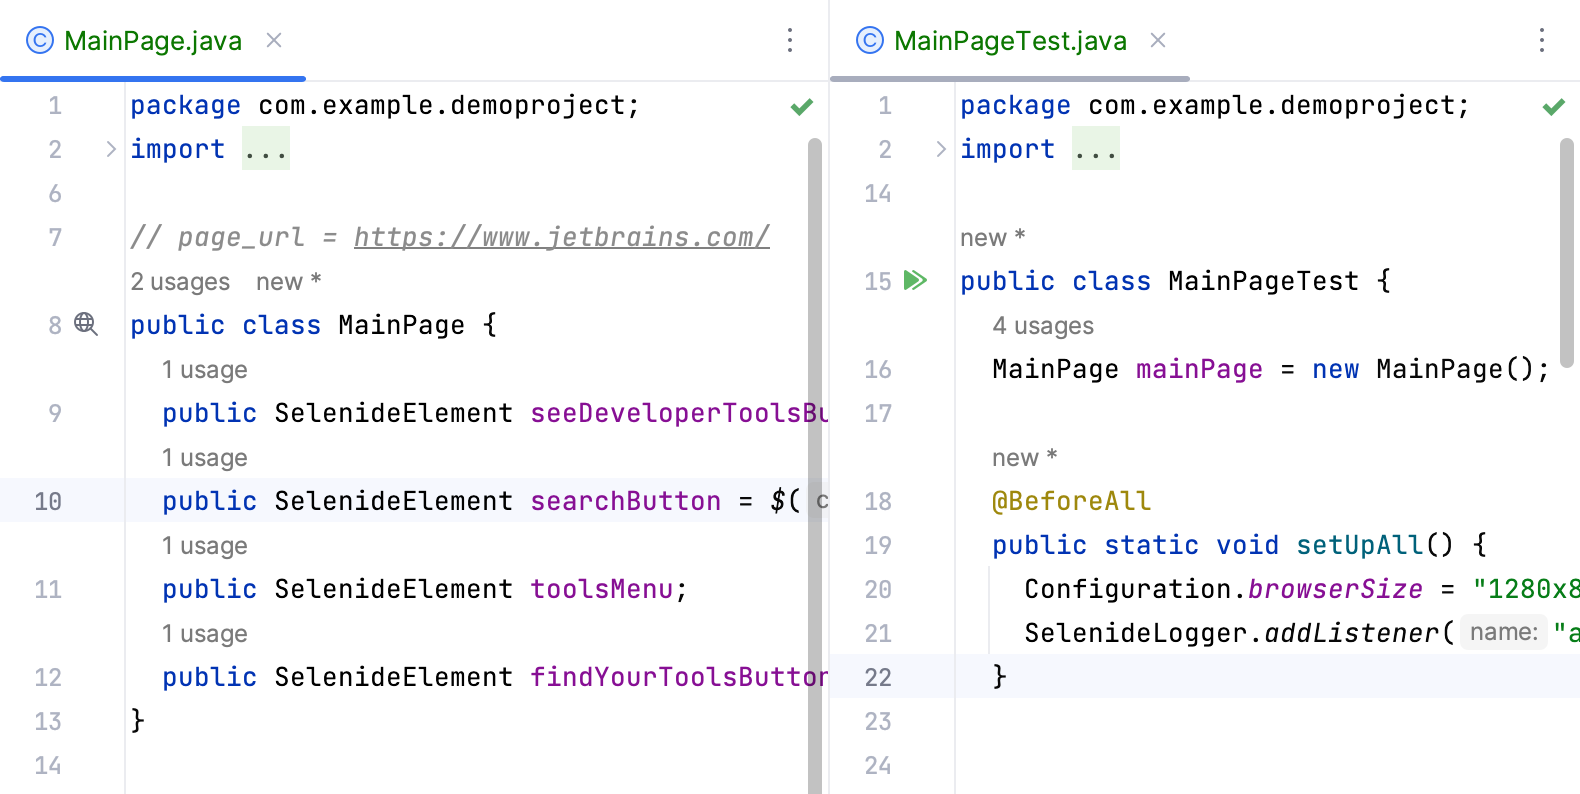Click the package keyword in MainPage.java
1580x794 pixels.
[186, 105]
